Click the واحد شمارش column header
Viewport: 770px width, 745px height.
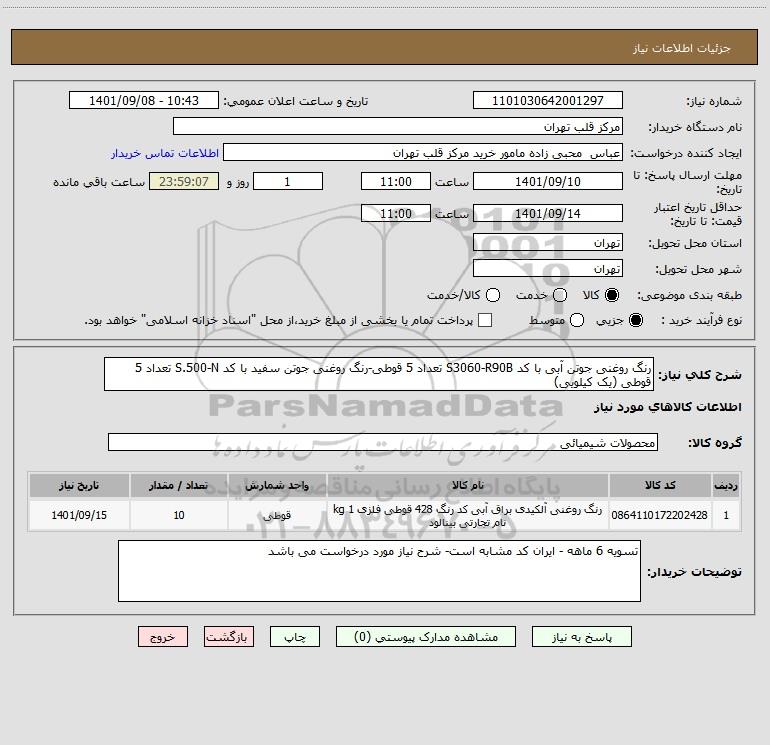click(277, 485)
